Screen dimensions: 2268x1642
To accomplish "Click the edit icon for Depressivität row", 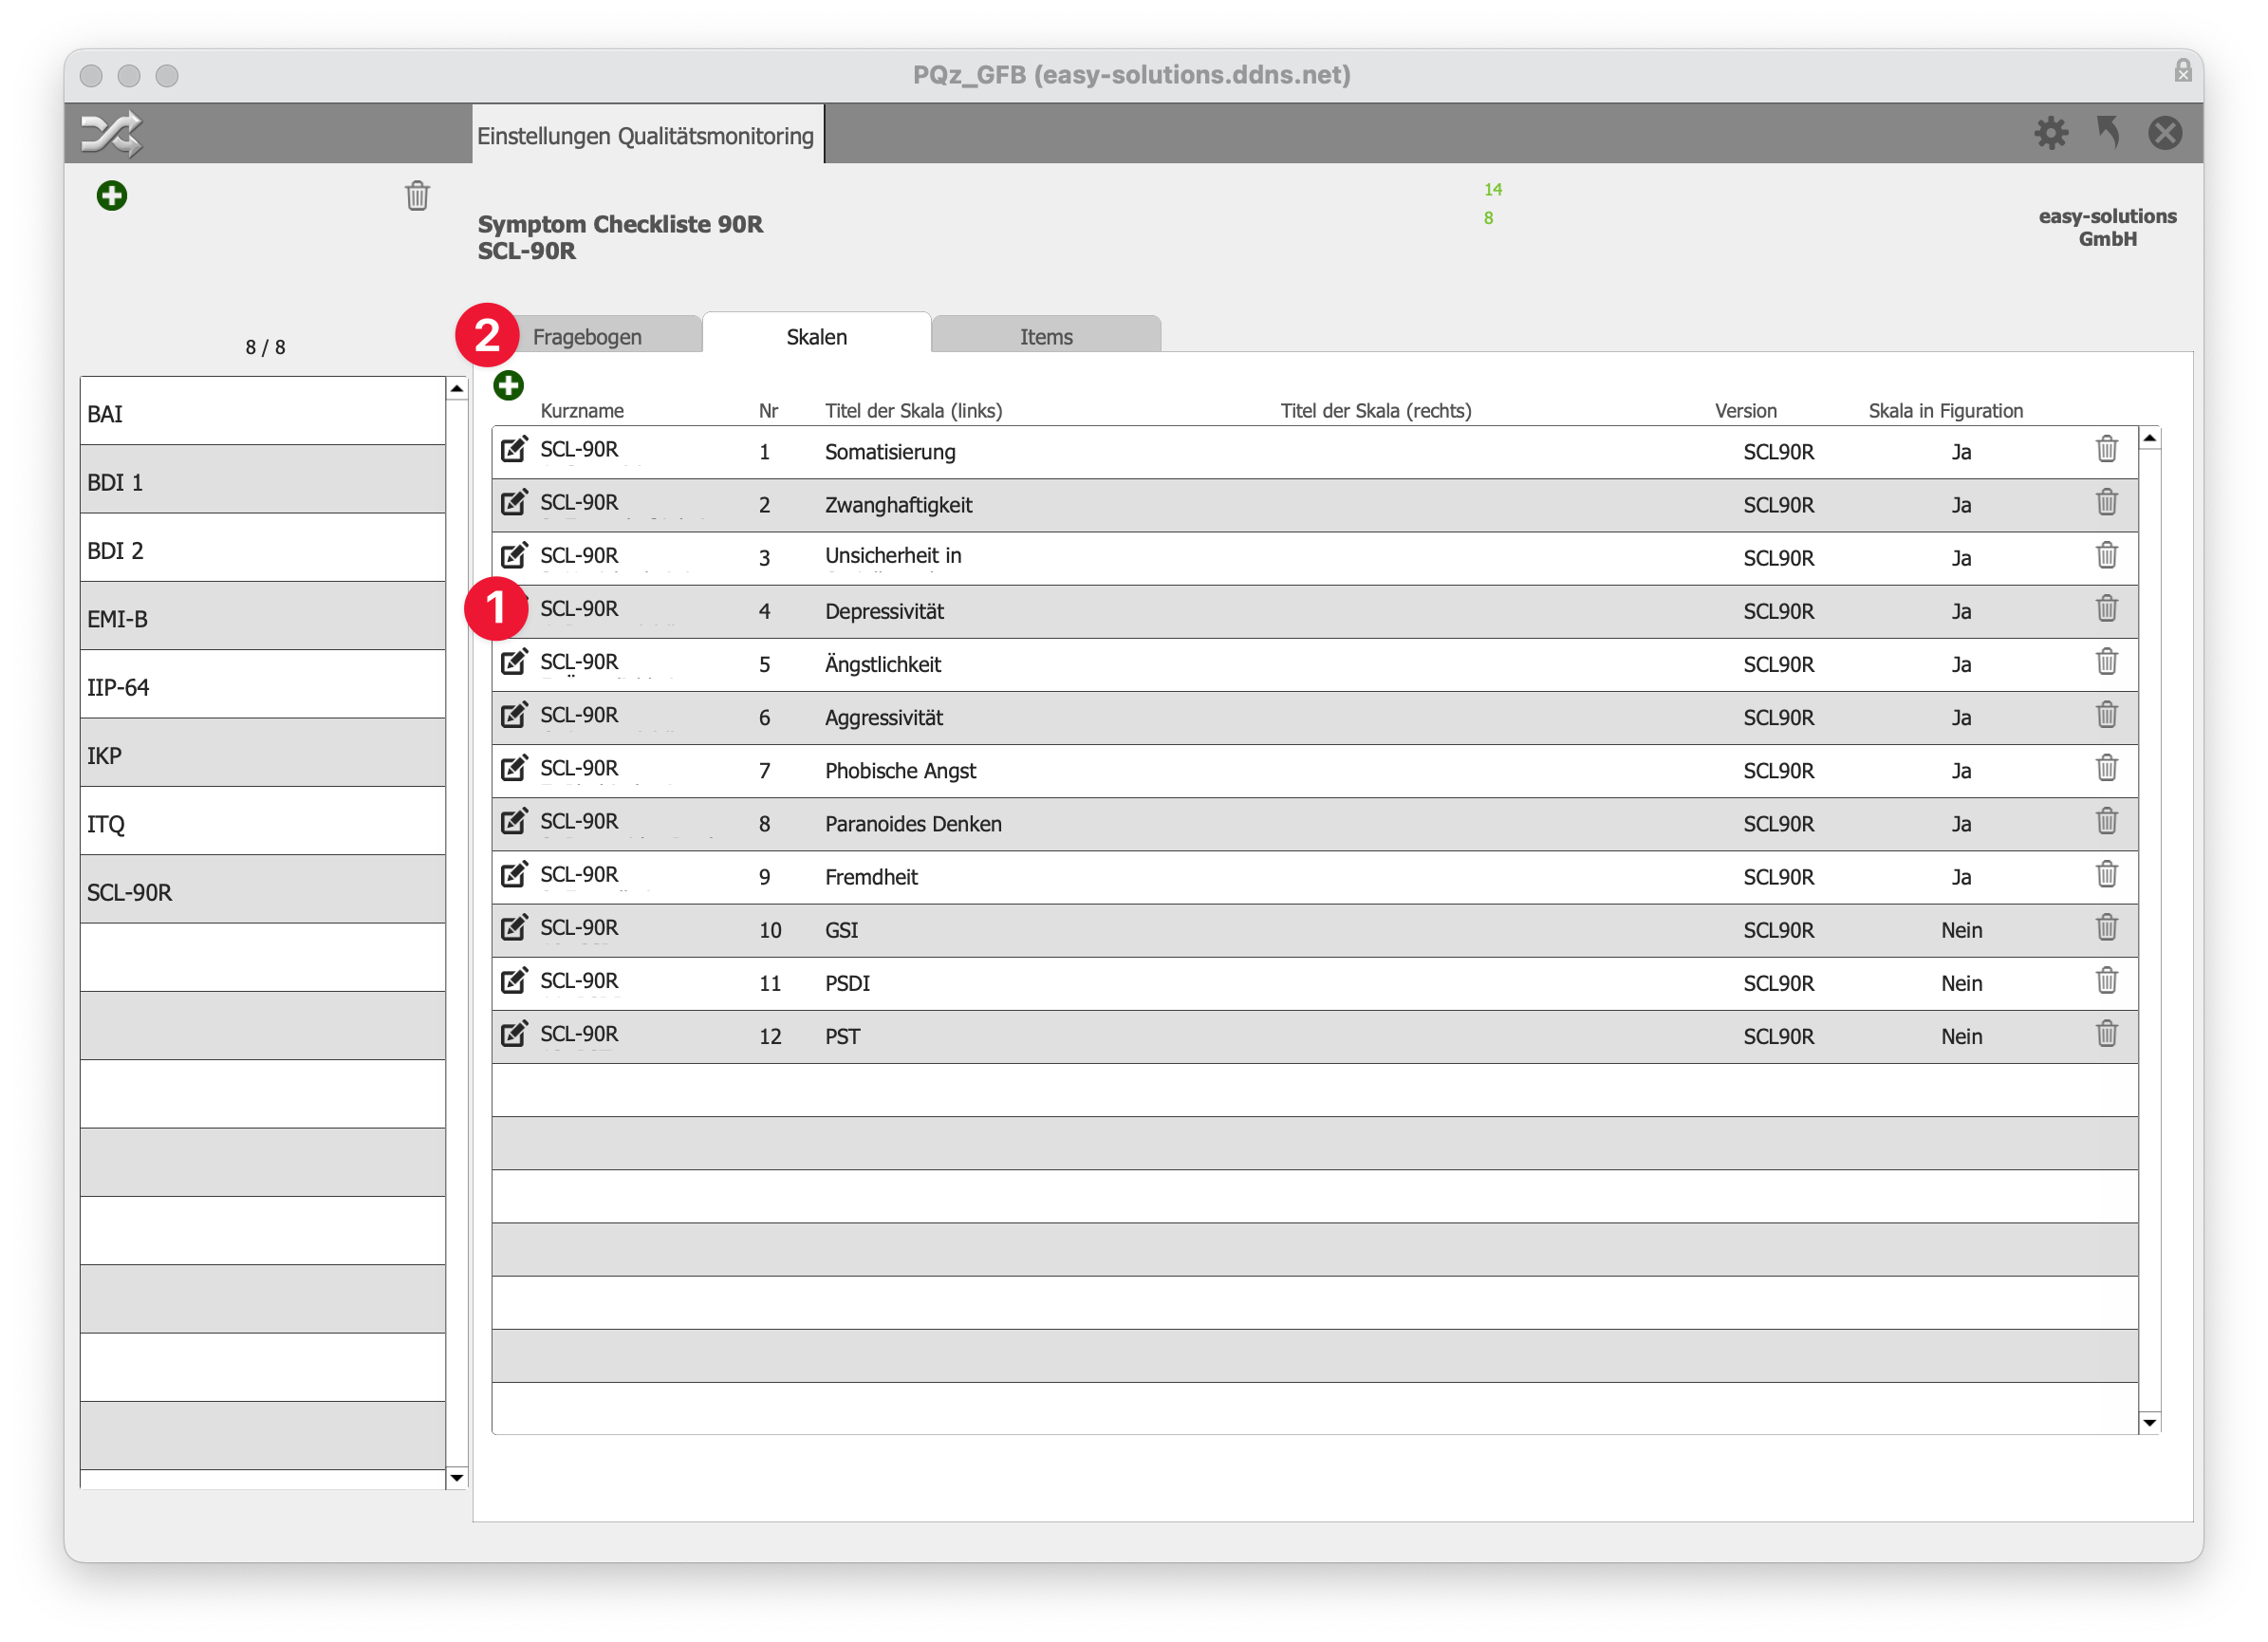I will coord(518,609).
